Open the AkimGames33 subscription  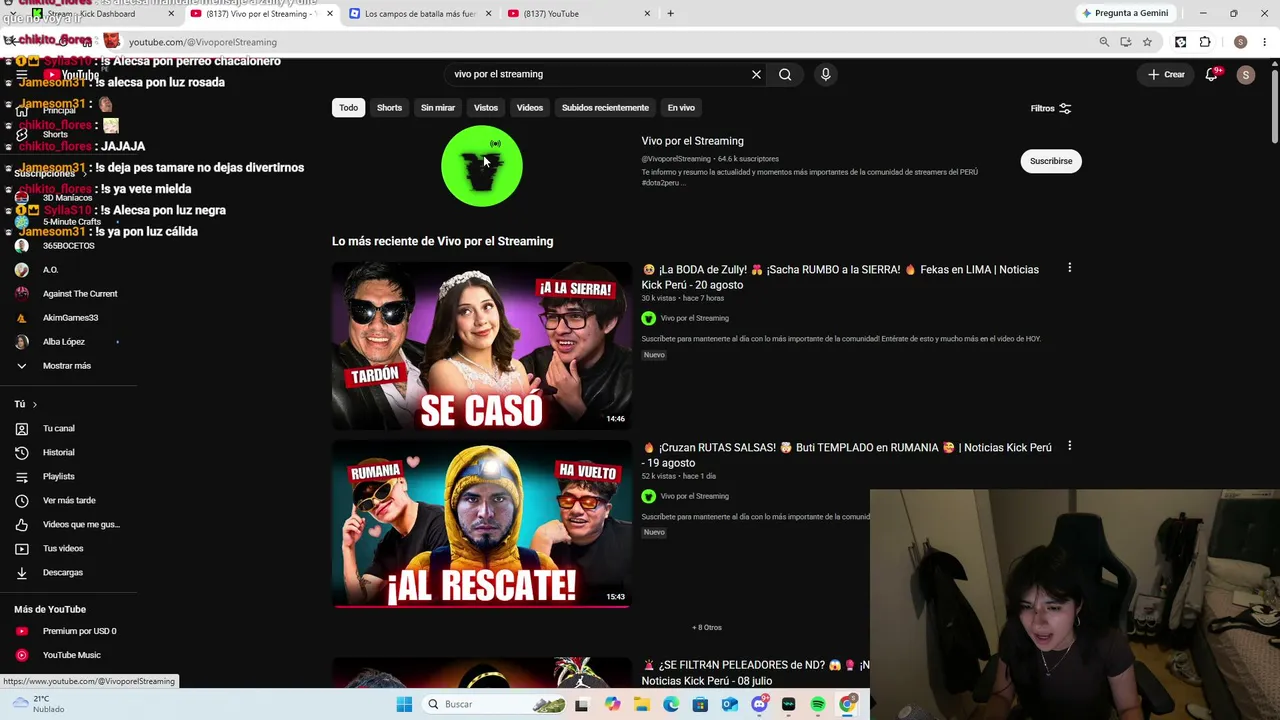[70, 318]
